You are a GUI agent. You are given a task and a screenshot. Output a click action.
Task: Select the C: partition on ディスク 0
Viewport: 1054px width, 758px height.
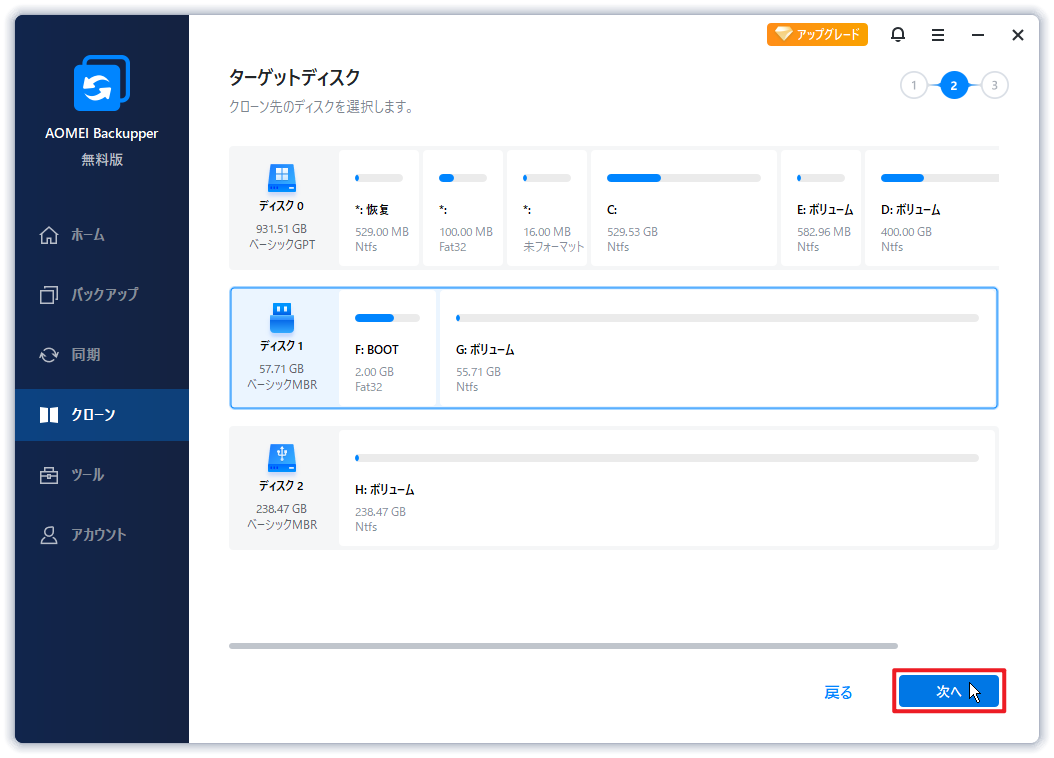coord(683,208)
